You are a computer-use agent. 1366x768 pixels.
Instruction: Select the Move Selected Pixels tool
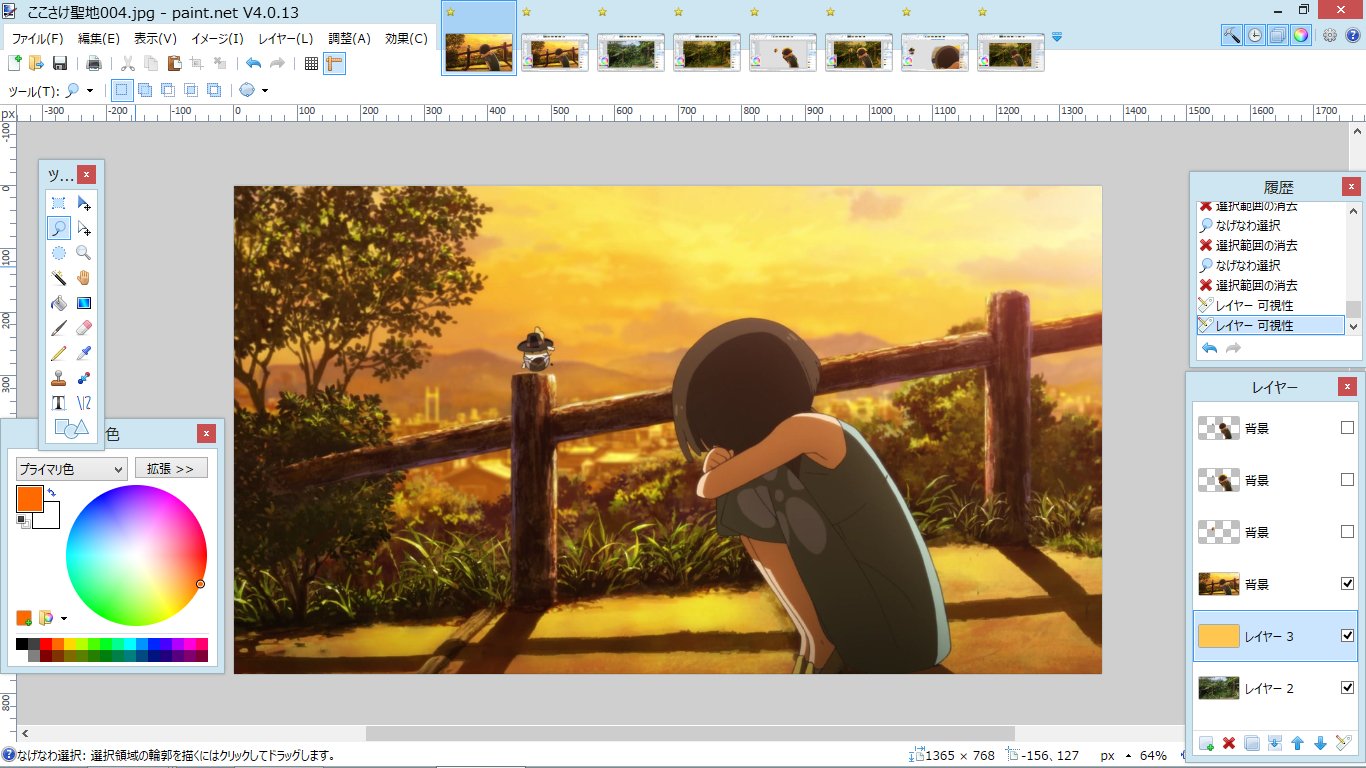click(84, 203)
